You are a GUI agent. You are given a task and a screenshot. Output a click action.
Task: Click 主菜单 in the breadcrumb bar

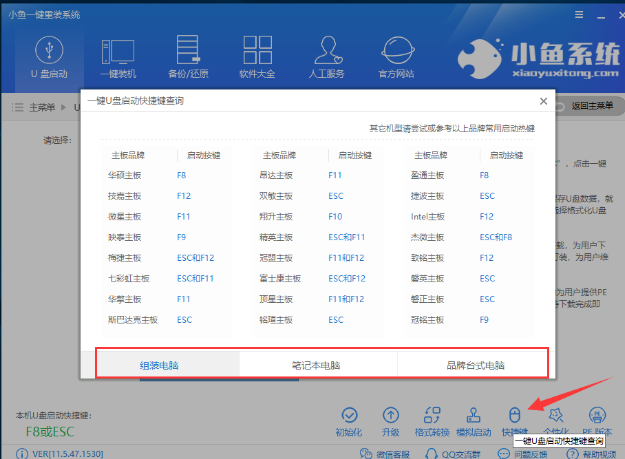click(40, 105)
